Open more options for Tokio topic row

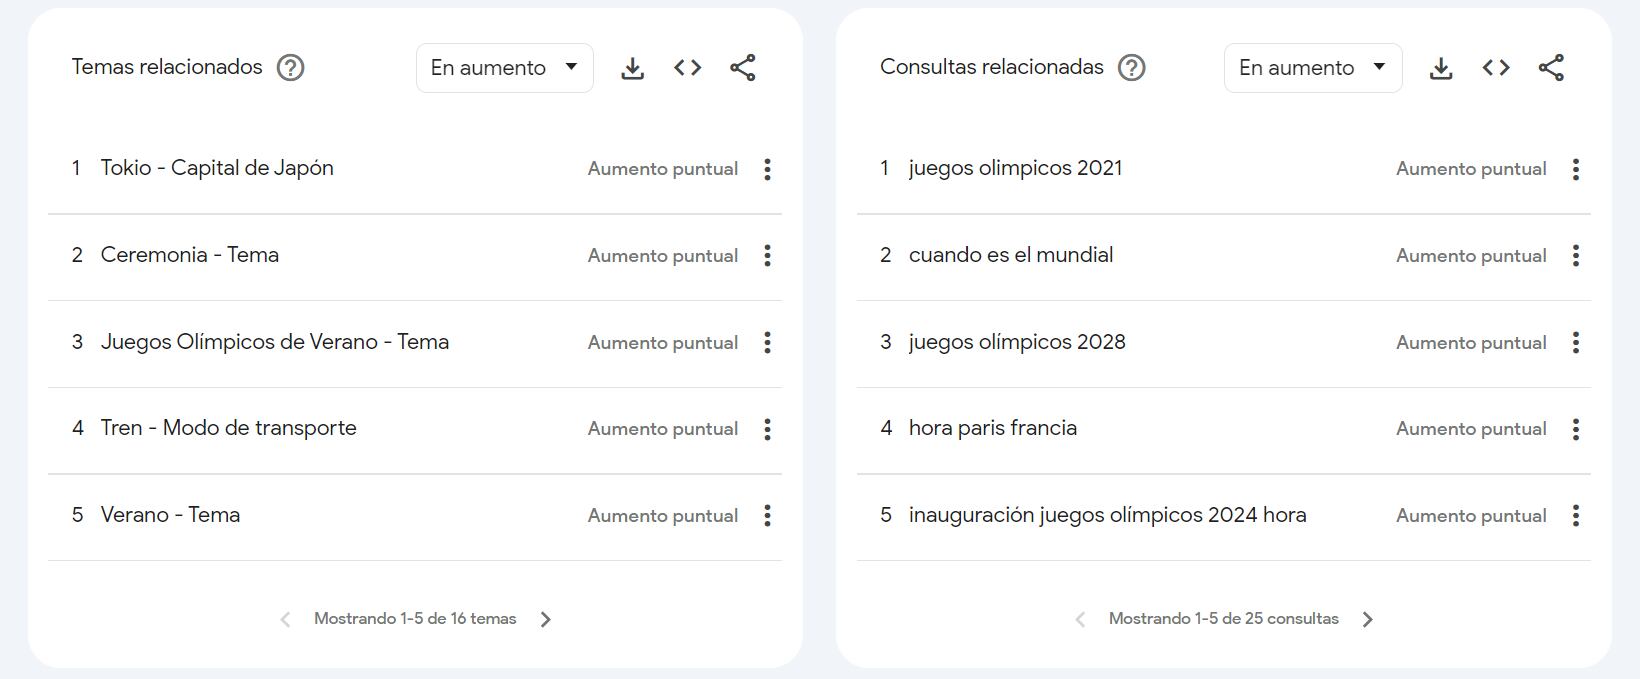click(767, 169)
